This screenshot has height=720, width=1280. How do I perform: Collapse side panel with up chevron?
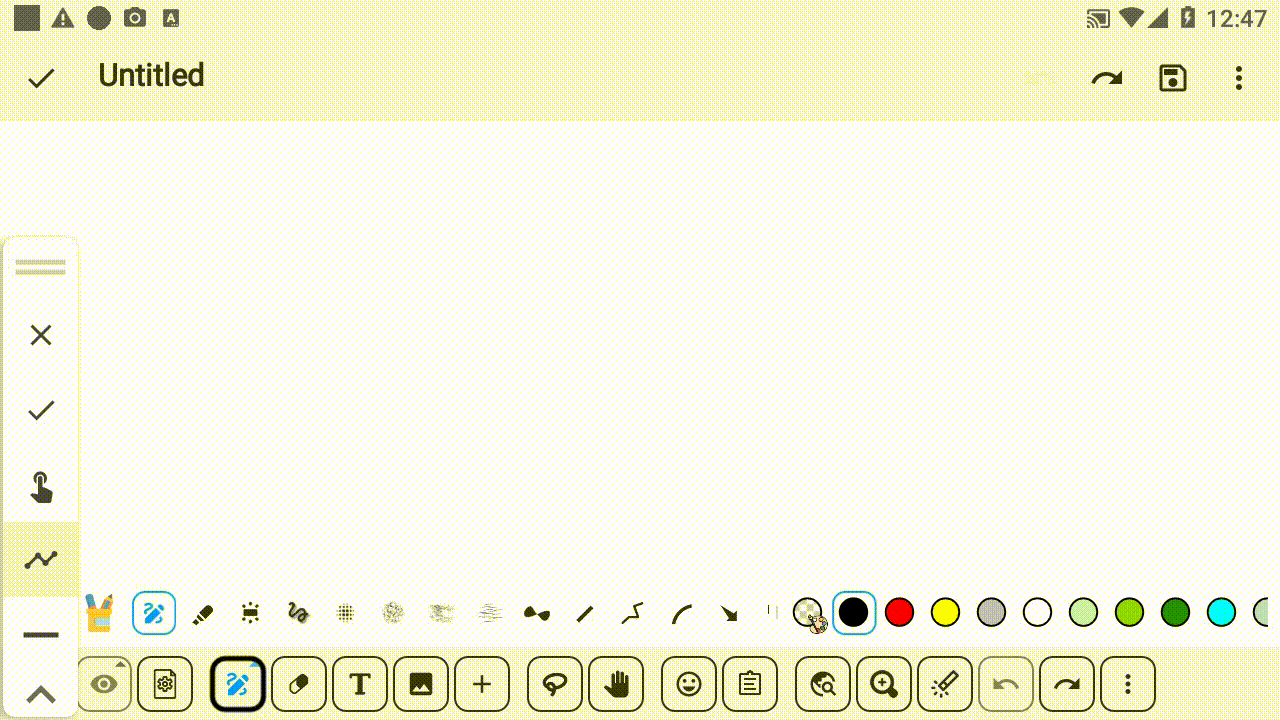(41, 694)
